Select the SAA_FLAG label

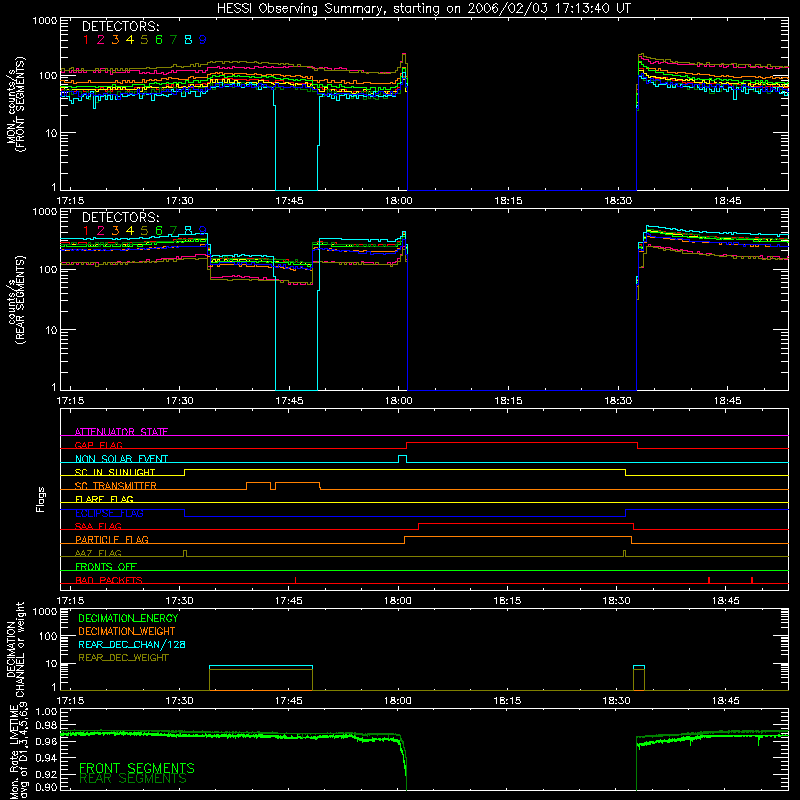[98, 526]
